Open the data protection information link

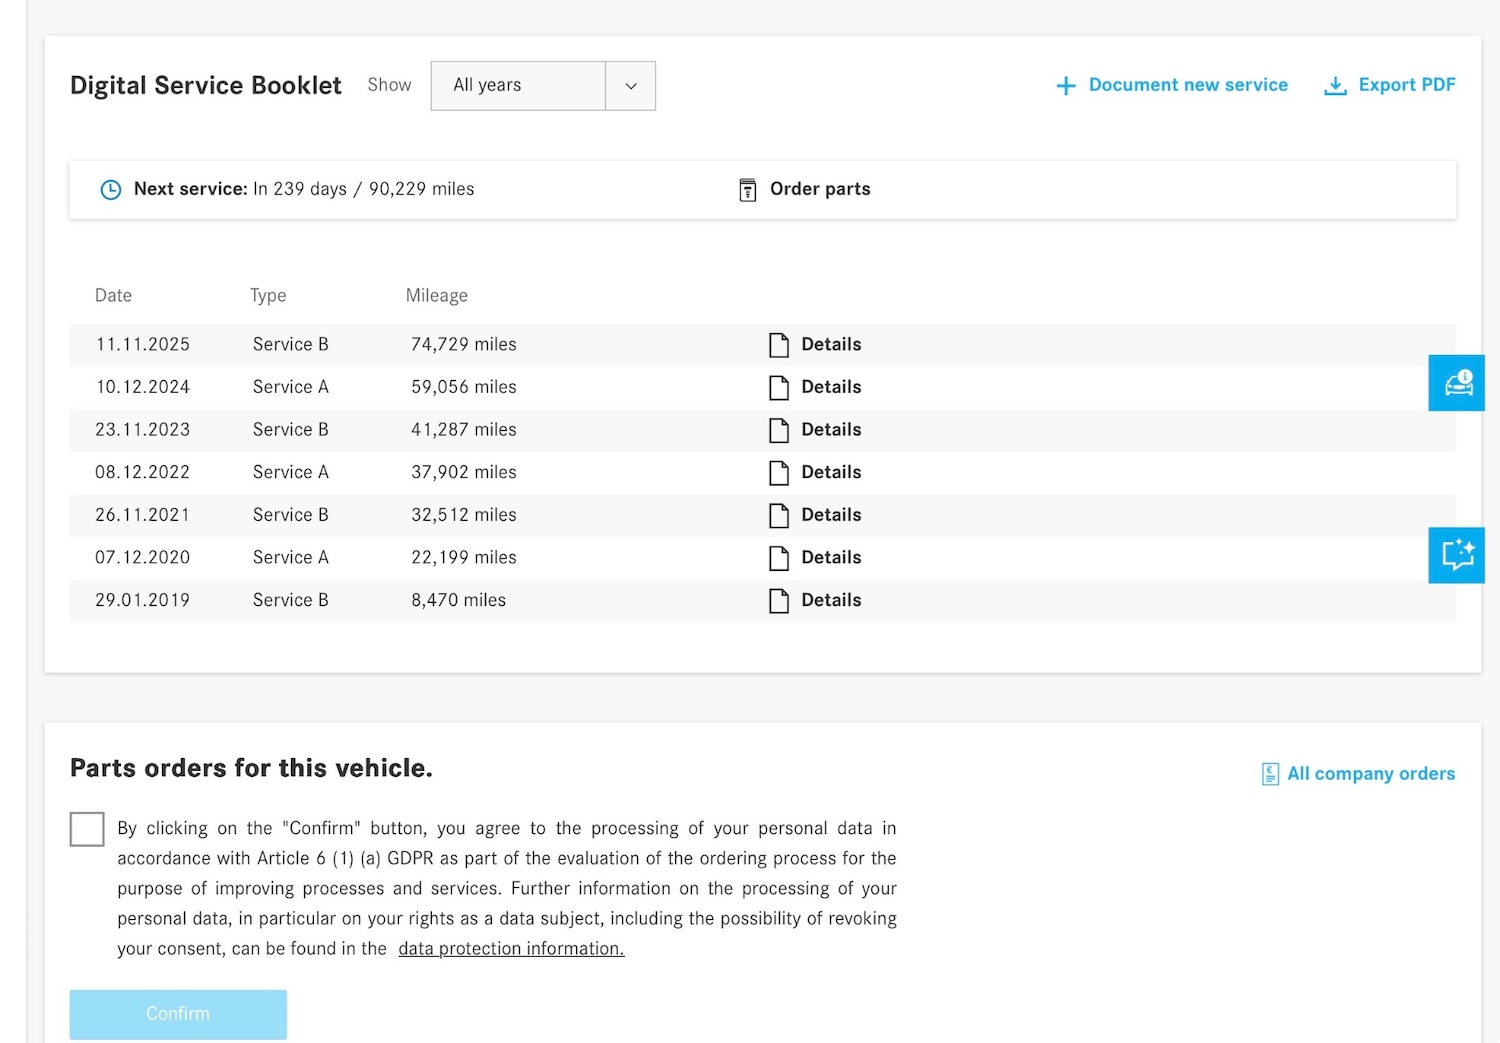click(x=511, y=949)
